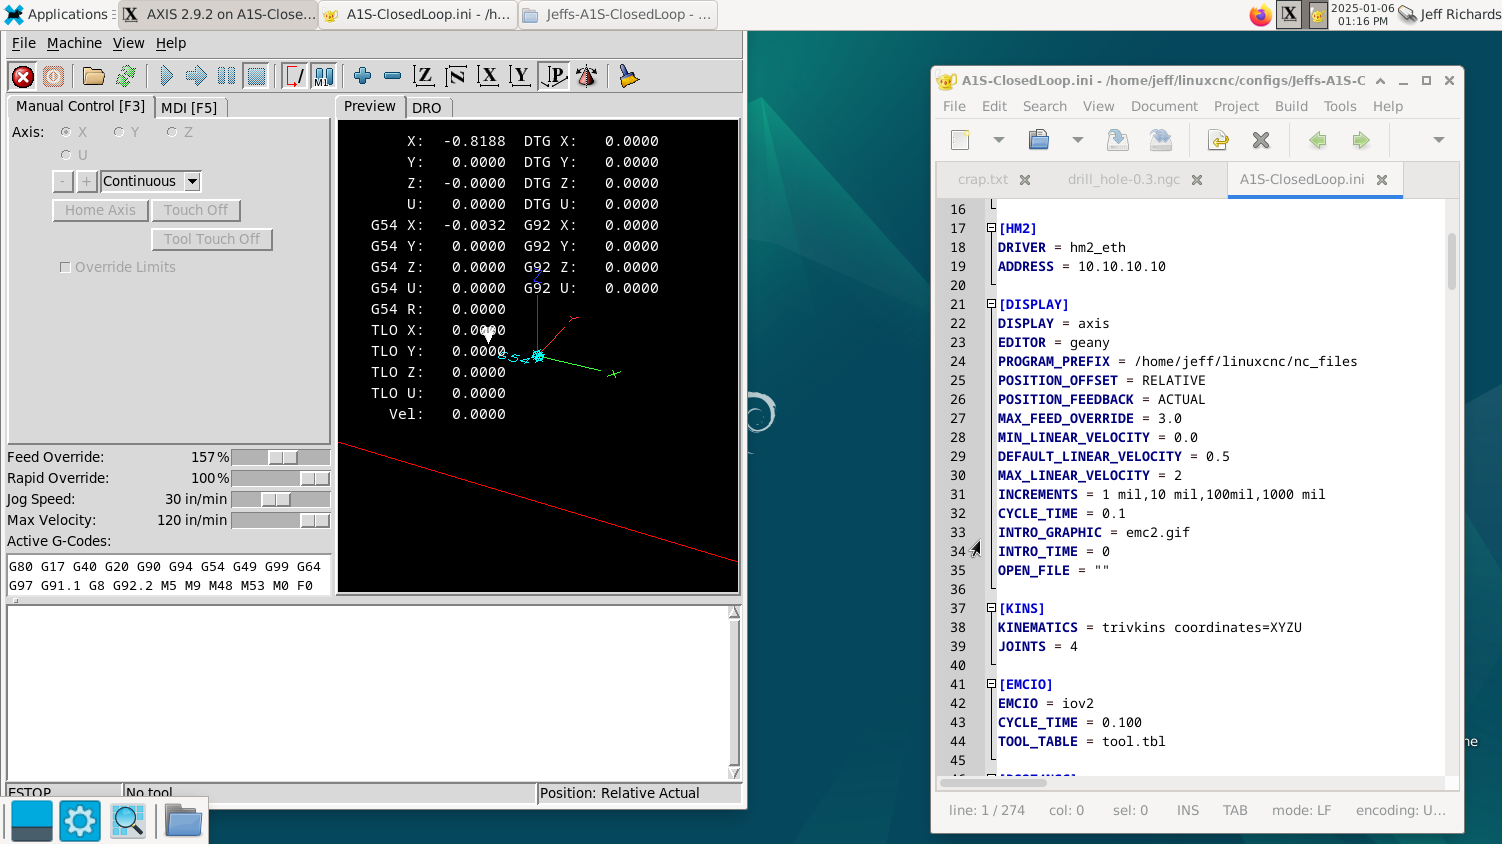Click the jog minus button
Image resolution: width=1502 pixels, height=844 pixels.
pos(63,181)
